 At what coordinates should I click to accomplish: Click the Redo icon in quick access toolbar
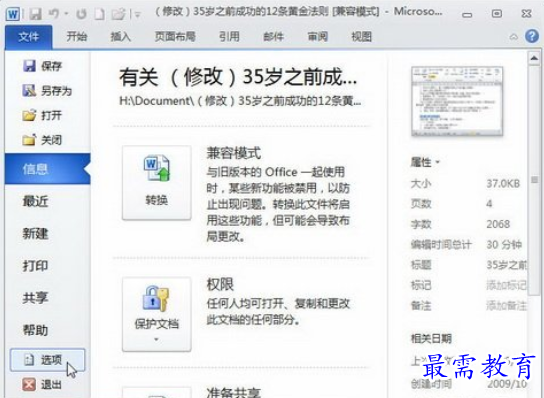(81, 14)
